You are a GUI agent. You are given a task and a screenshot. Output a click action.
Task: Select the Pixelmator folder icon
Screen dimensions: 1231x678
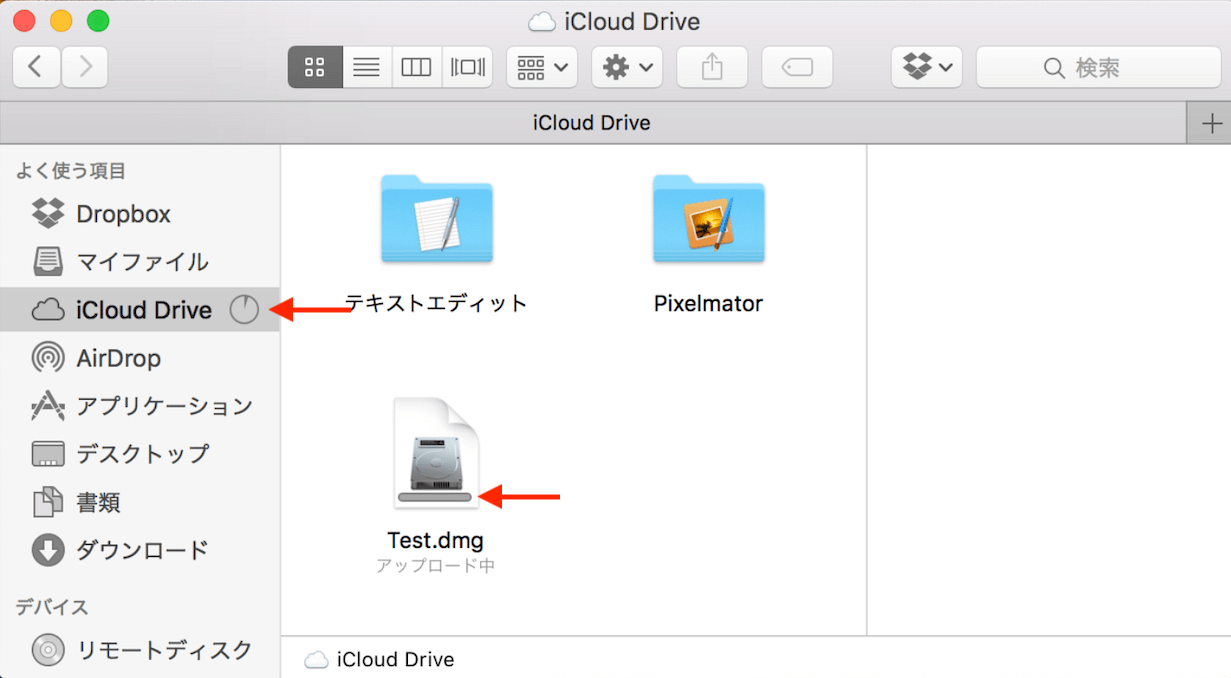coord(709,219)
